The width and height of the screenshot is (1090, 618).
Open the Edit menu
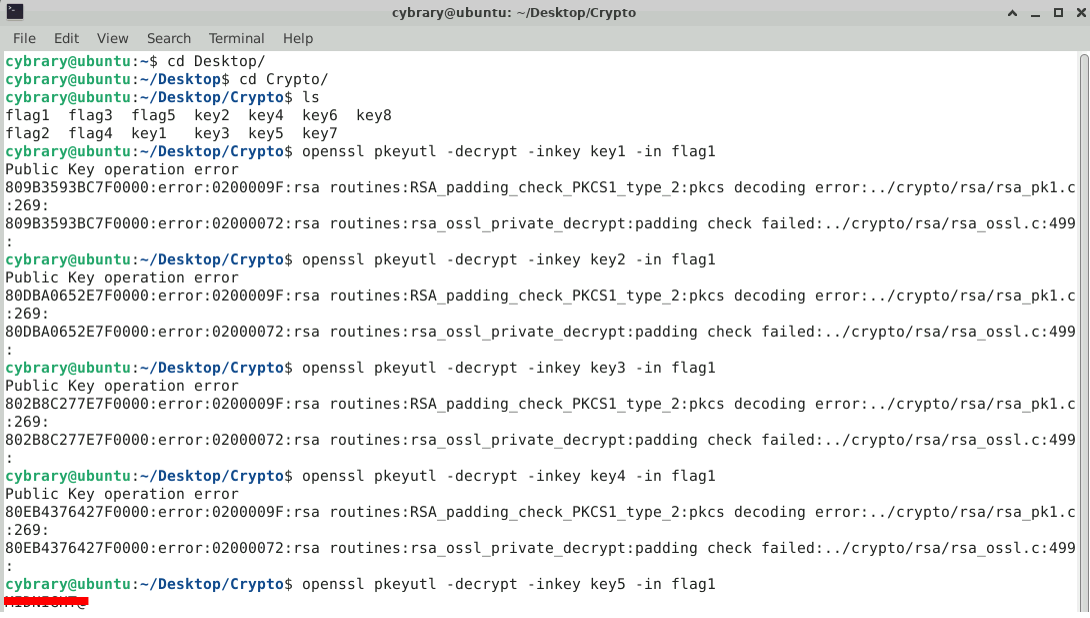click(x=67, y=38)
